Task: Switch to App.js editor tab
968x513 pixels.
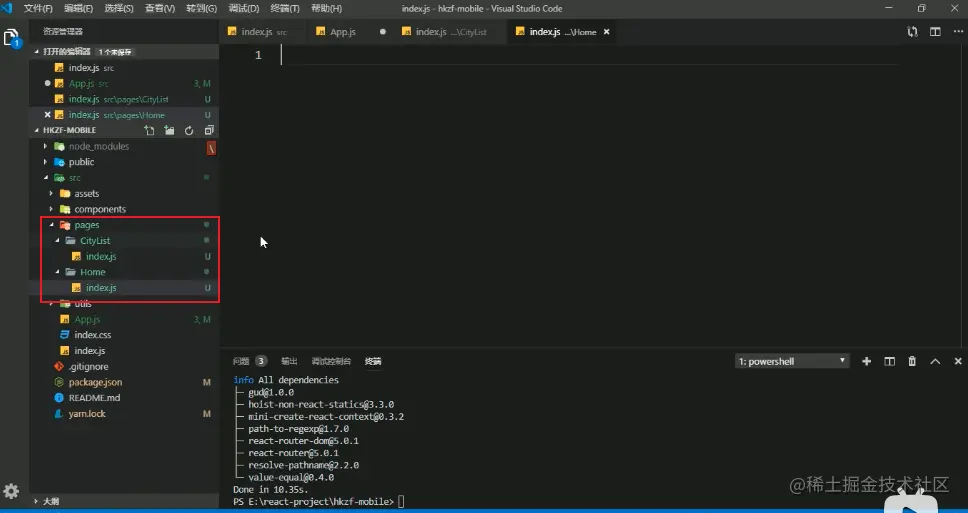Action: 349,32
